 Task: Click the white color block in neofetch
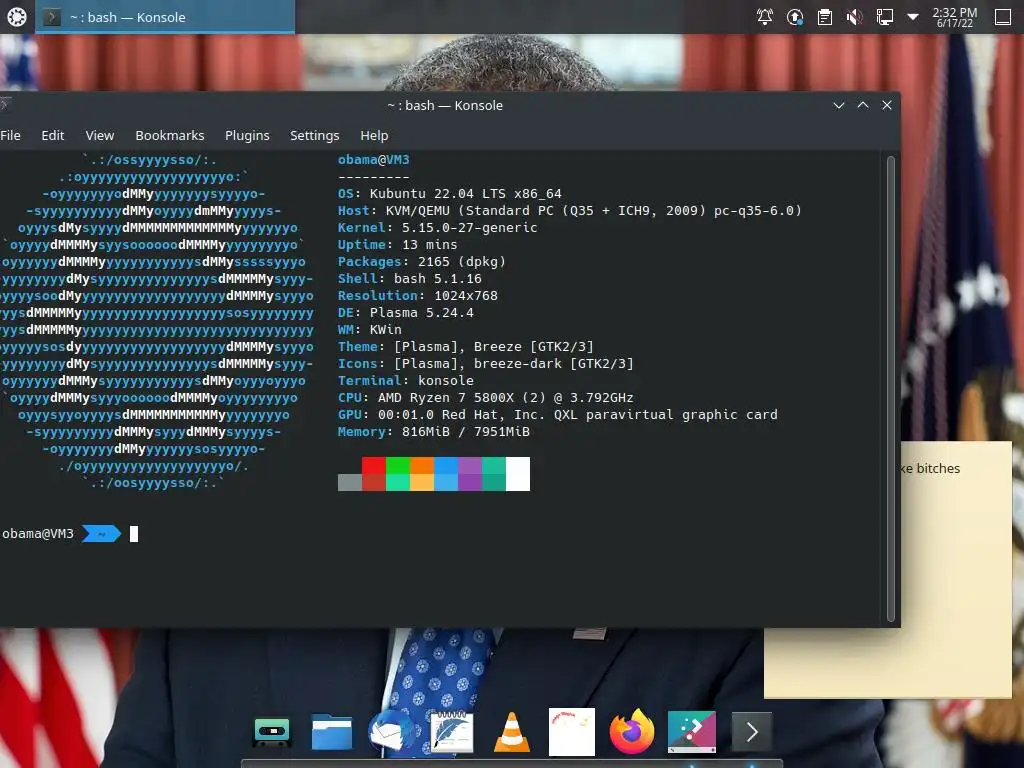[x=518, y=473]
